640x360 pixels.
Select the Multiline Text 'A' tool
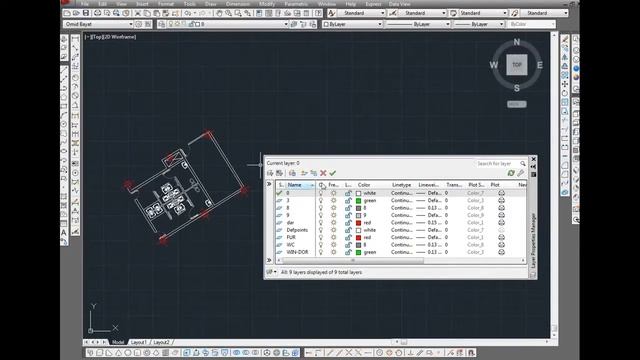tap(64, 233)
